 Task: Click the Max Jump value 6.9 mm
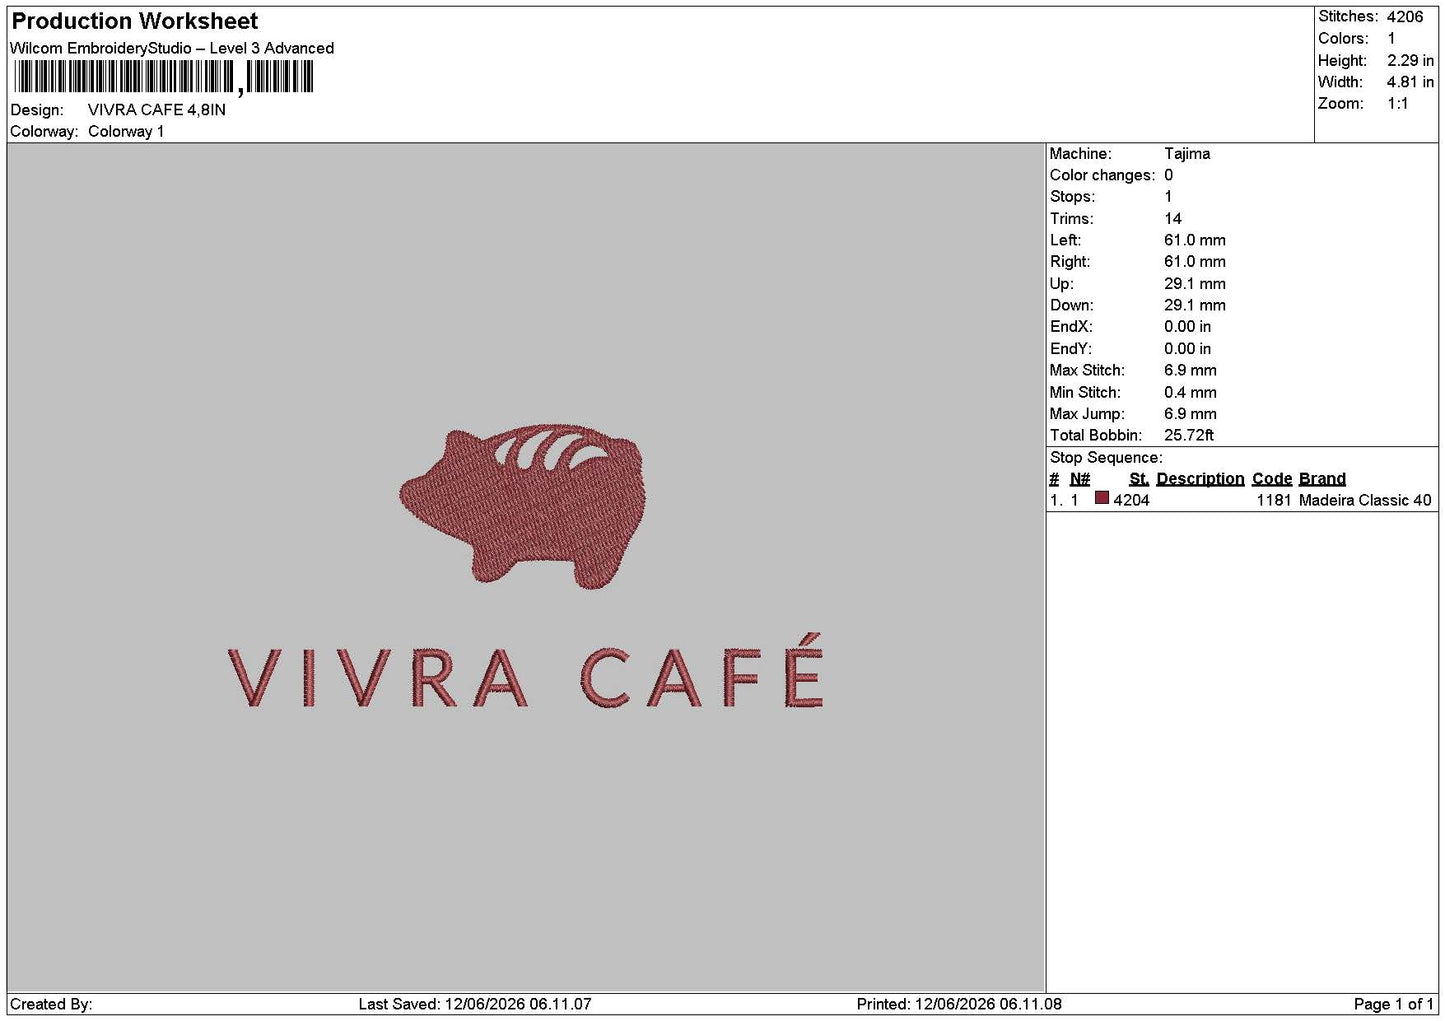[1190, 414]
